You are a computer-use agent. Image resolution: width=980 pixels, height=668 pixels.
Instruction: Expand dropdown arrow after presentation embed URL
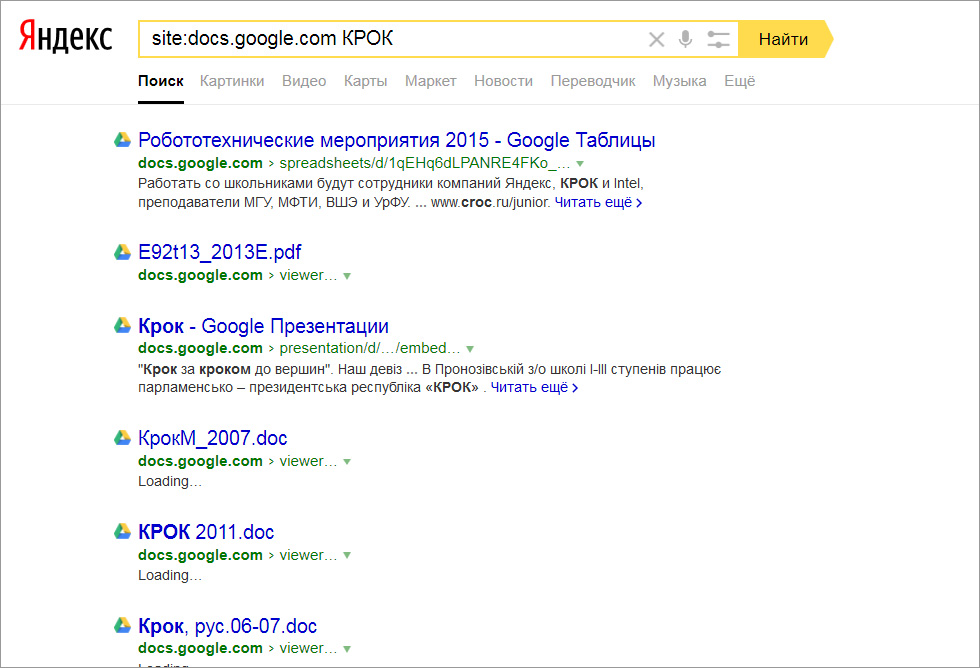click(470, 349)
